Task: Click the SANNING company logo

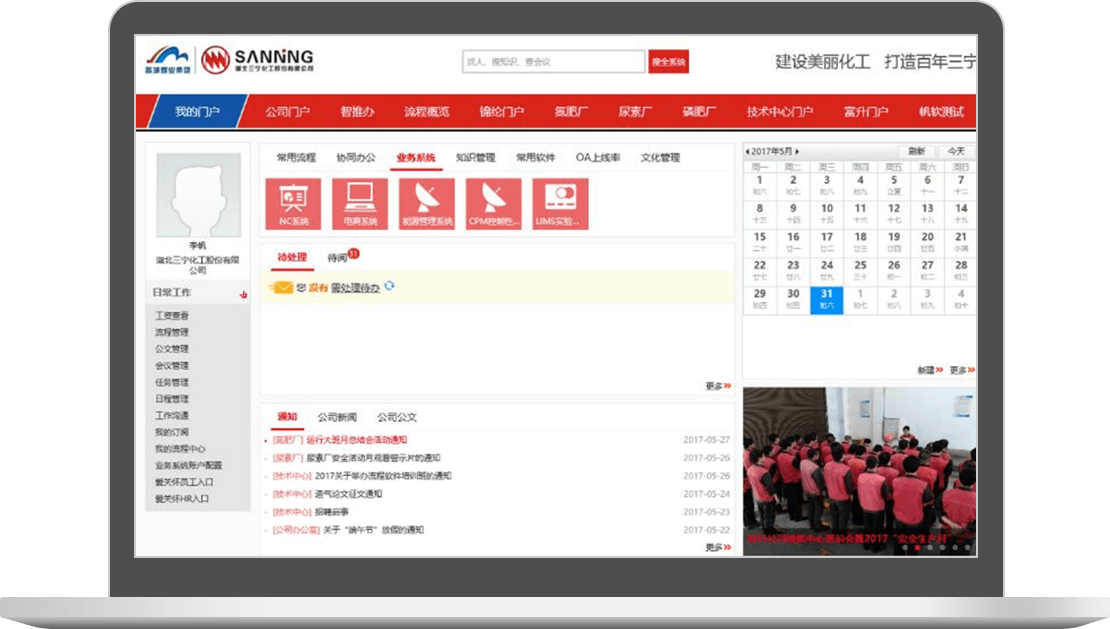Action: (258, 60)
